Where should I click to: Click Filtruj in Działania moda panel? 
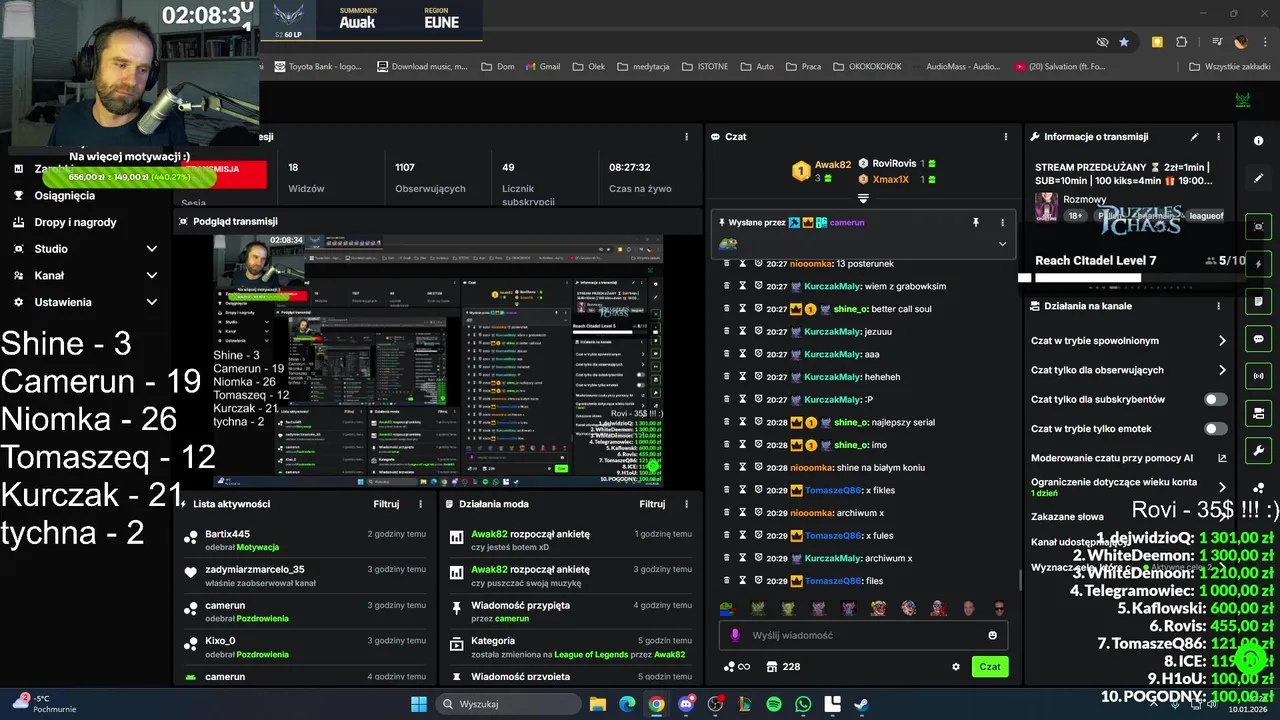[x=652, y=504]
